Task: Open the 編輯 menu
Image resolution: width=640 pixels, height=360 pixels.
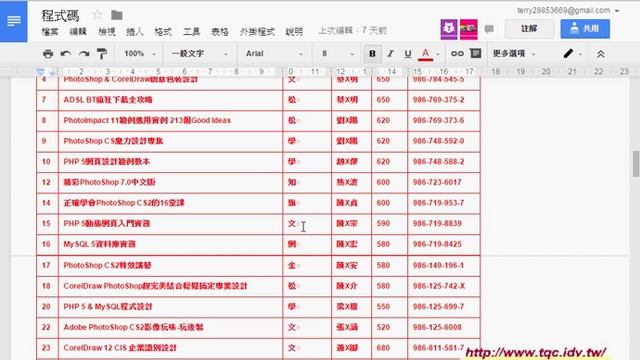Action: [x=78, y=31]
